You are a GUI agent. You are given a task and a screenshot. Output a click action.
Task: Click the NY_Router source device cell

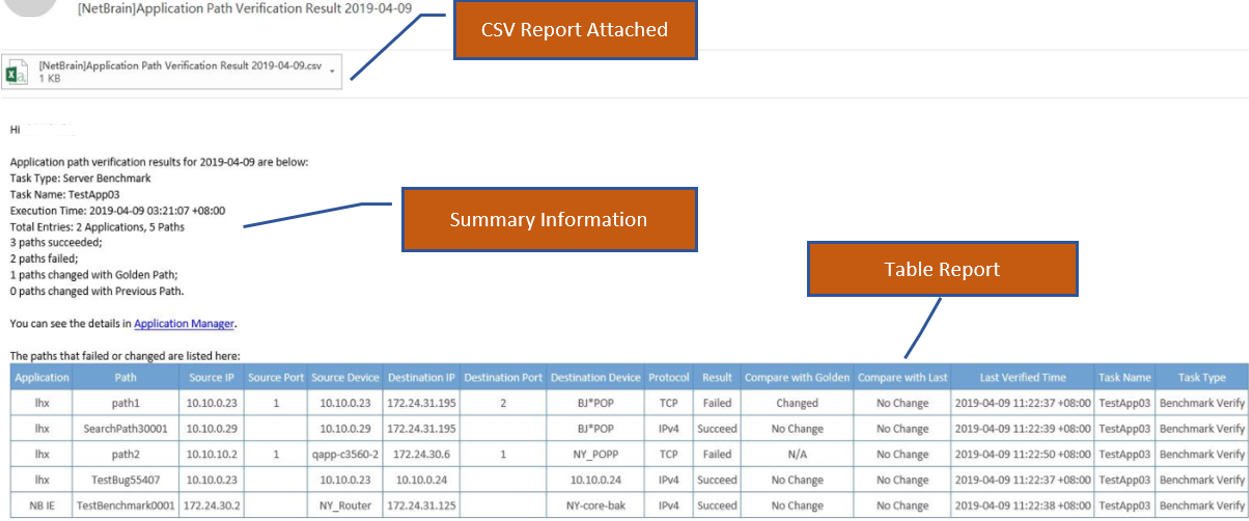[x=345, y=506]
